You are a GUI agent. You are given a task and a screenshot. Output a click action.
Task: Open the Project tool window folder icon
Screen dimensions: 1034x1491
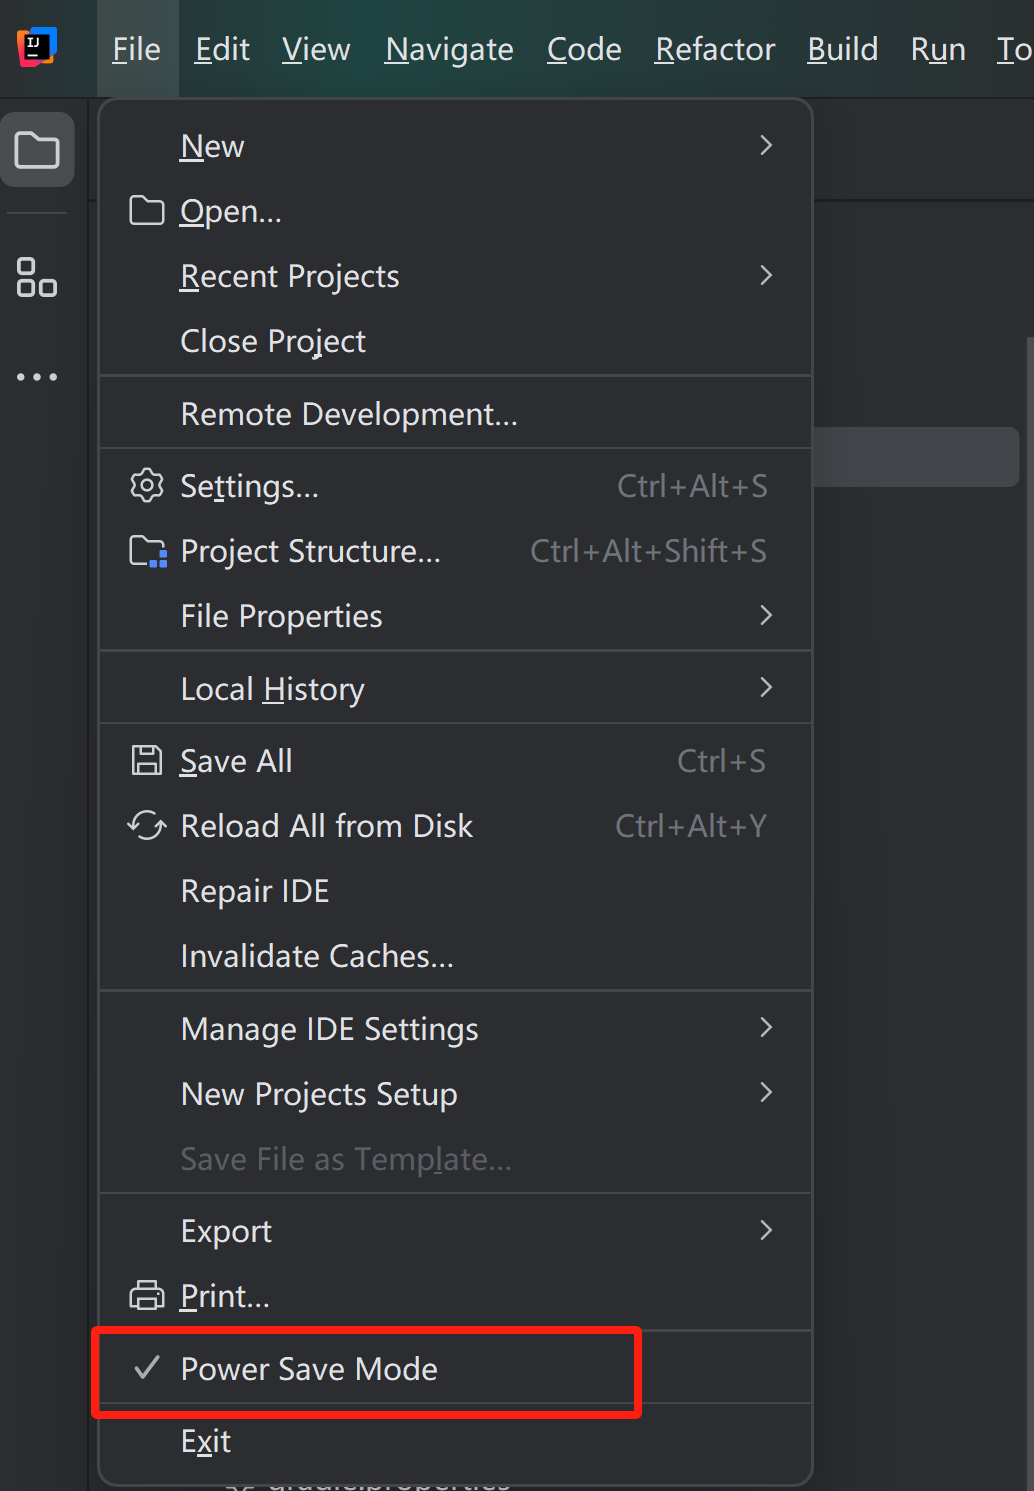tap(37, 150)
